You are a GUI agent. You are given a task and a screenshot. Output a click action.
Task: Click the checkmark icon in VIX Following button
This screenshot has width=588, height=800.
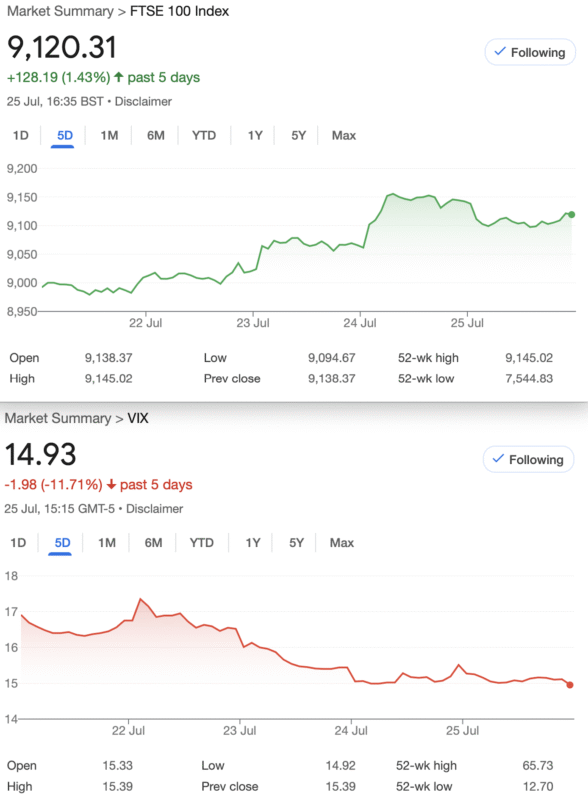point(498,459)
